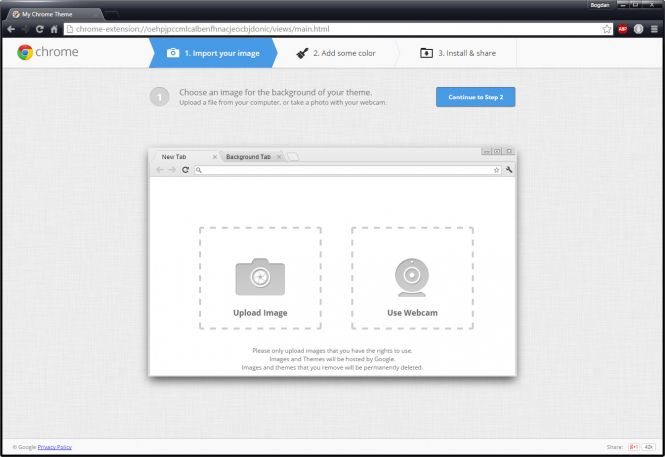Screen dimensions: 665x457
Task: Open the Adblock Plus extension icon
Action: (x=622, y=29)
